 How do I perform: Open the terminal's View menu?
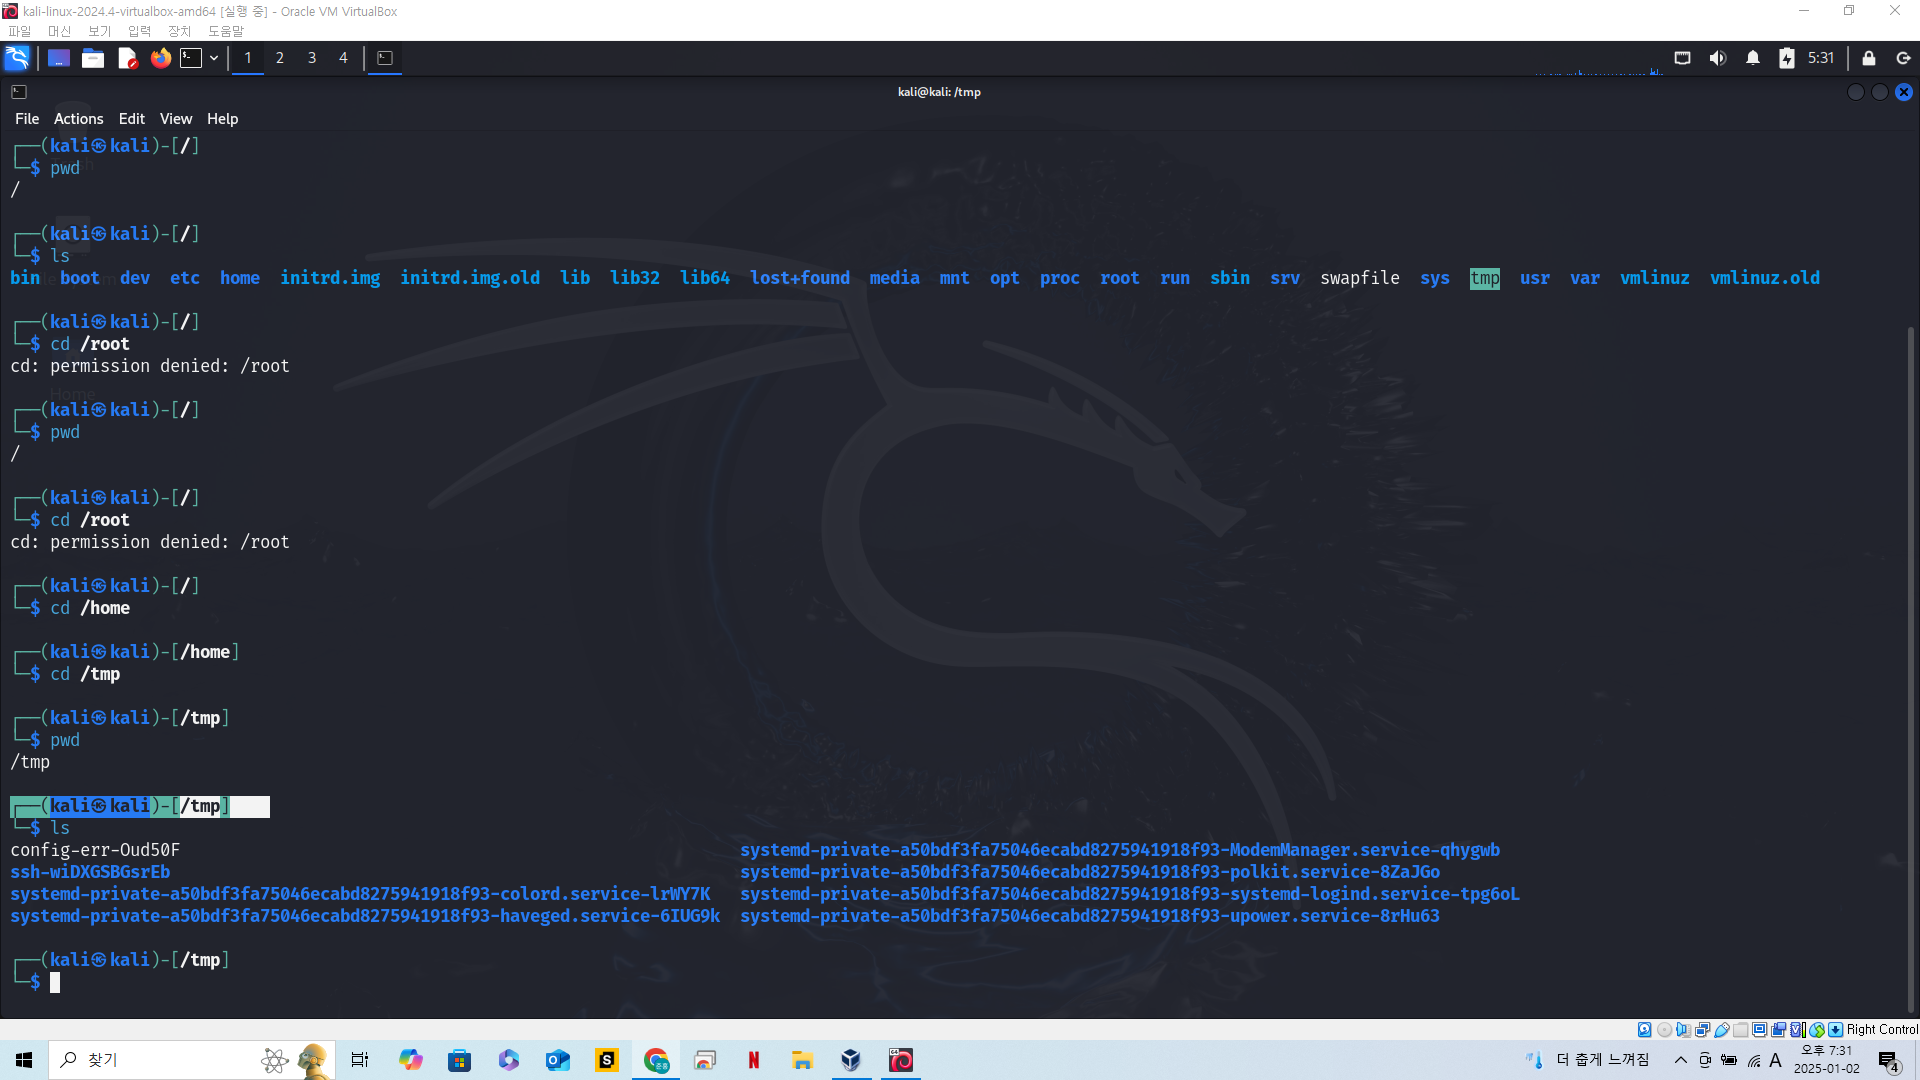click(x=175, y=118)
